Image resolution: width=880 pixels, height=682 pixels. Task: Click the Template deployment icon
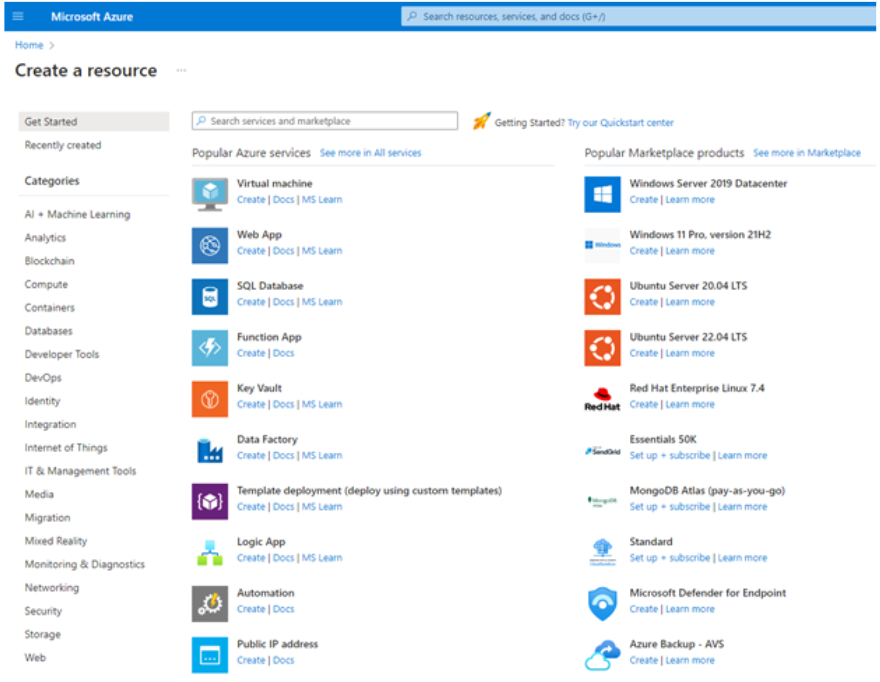[x=210, y=501]
